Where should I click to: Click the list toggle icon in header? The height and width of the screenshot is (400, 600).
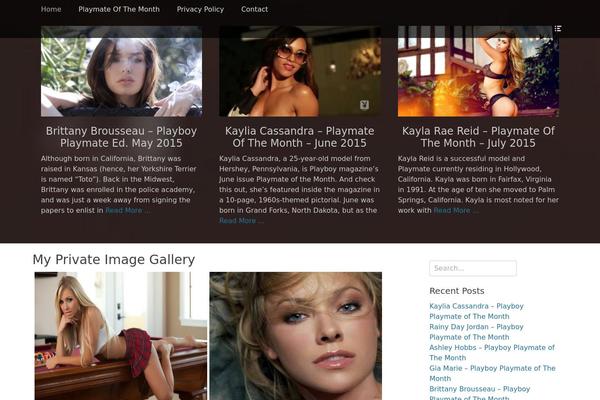[558, 29]
